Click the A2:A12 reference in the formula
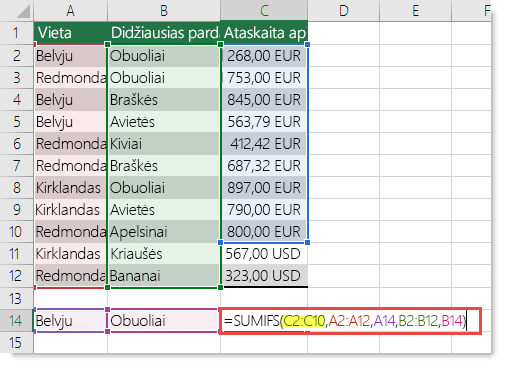The width and height of the screenshot is (506, 368). [x=349, y=321]
